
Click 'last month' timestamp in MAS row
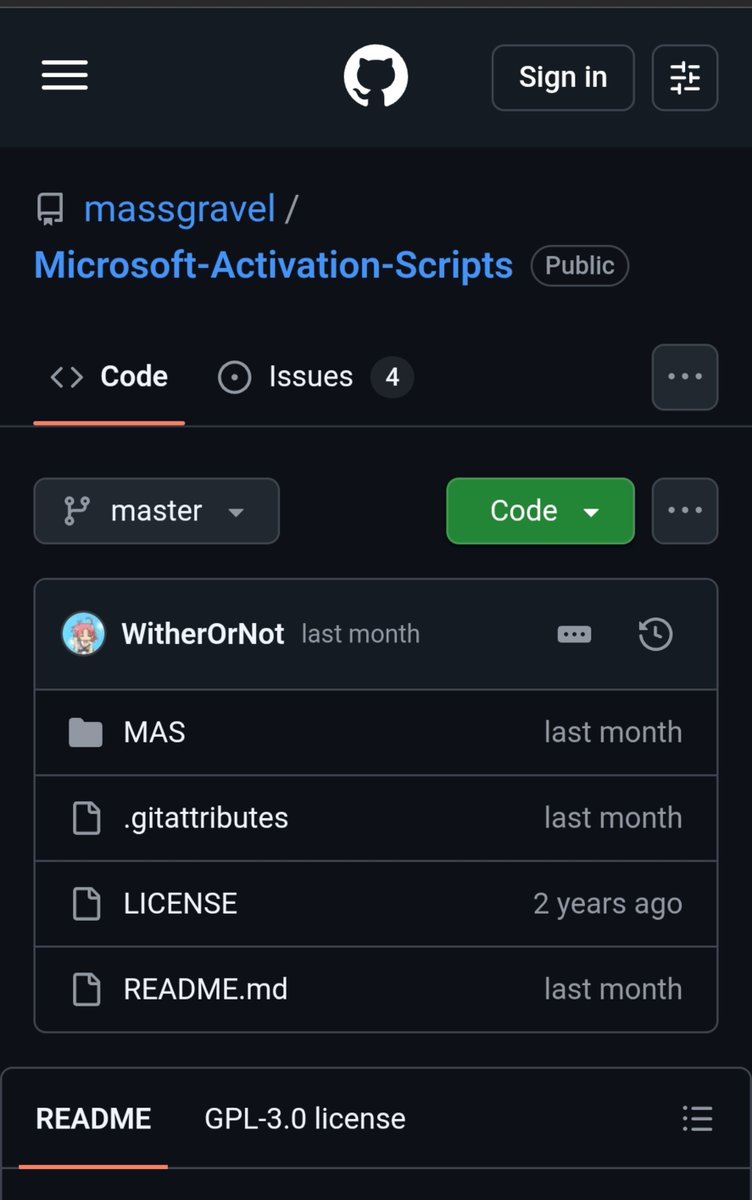[x=613, y=732]
